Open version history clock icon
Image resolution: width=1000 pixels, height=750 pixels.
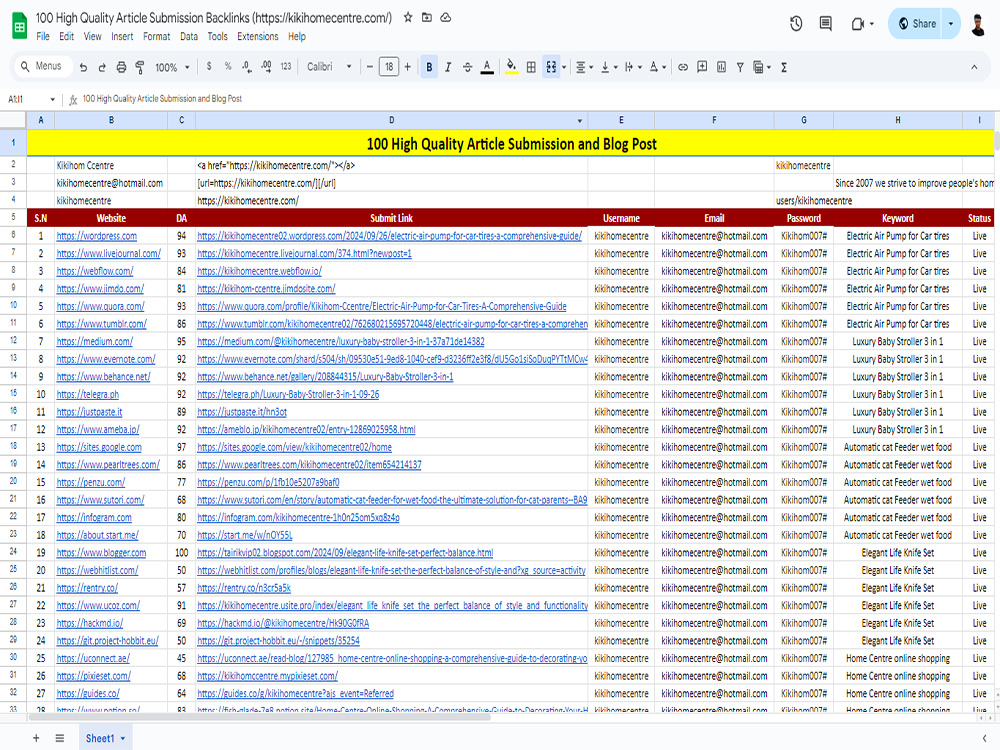tap(796, 24)
